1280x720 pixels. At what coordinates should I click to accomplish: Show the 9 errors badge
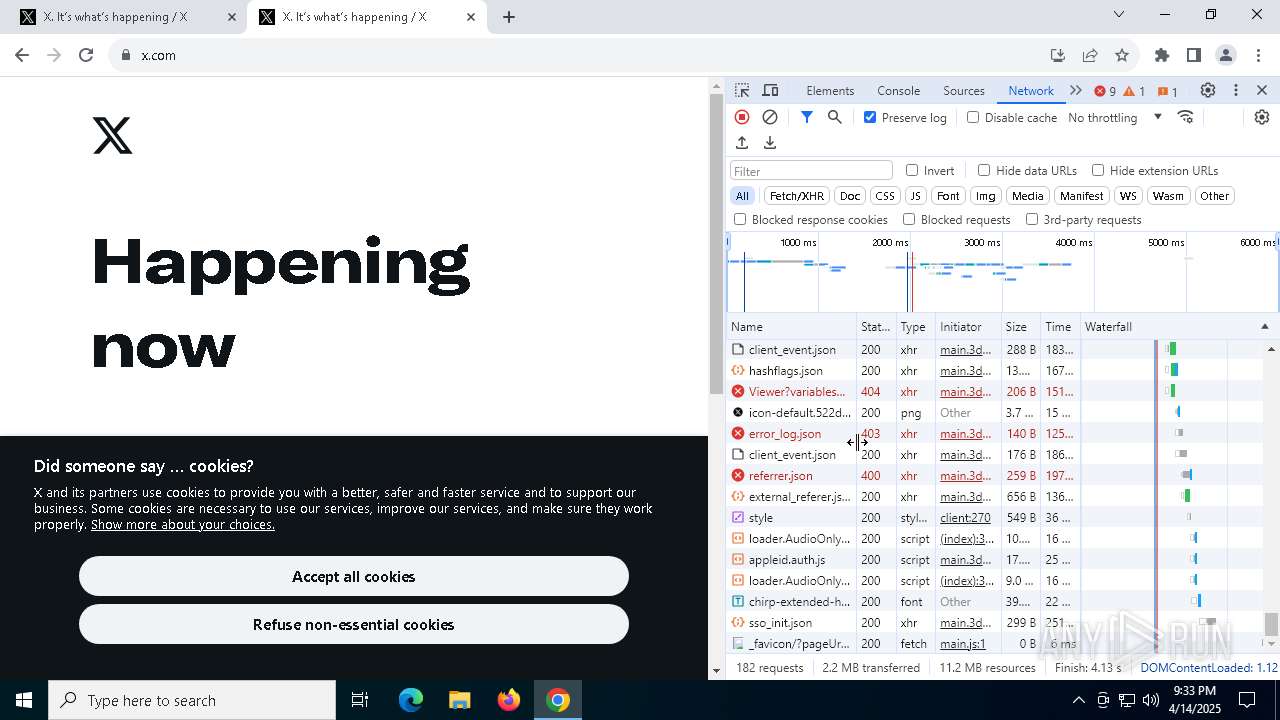1105,91
